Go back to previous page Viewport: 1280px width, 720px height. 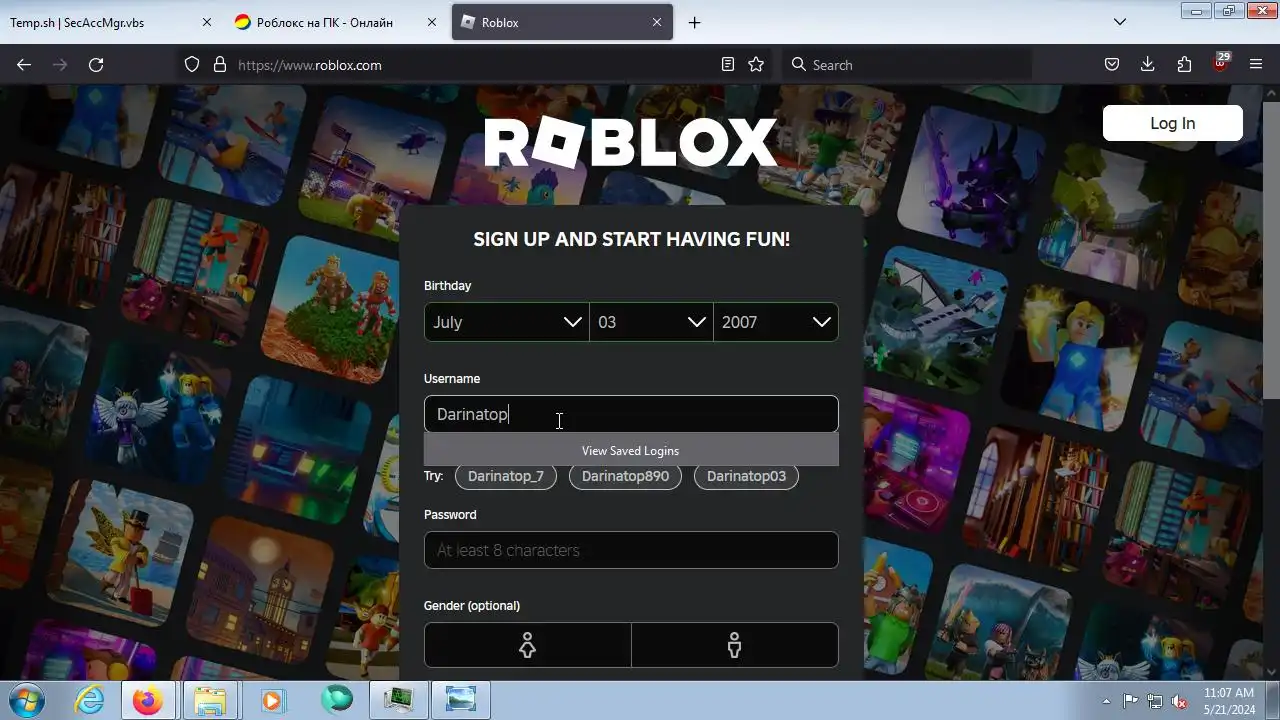[x=24, y=65]
